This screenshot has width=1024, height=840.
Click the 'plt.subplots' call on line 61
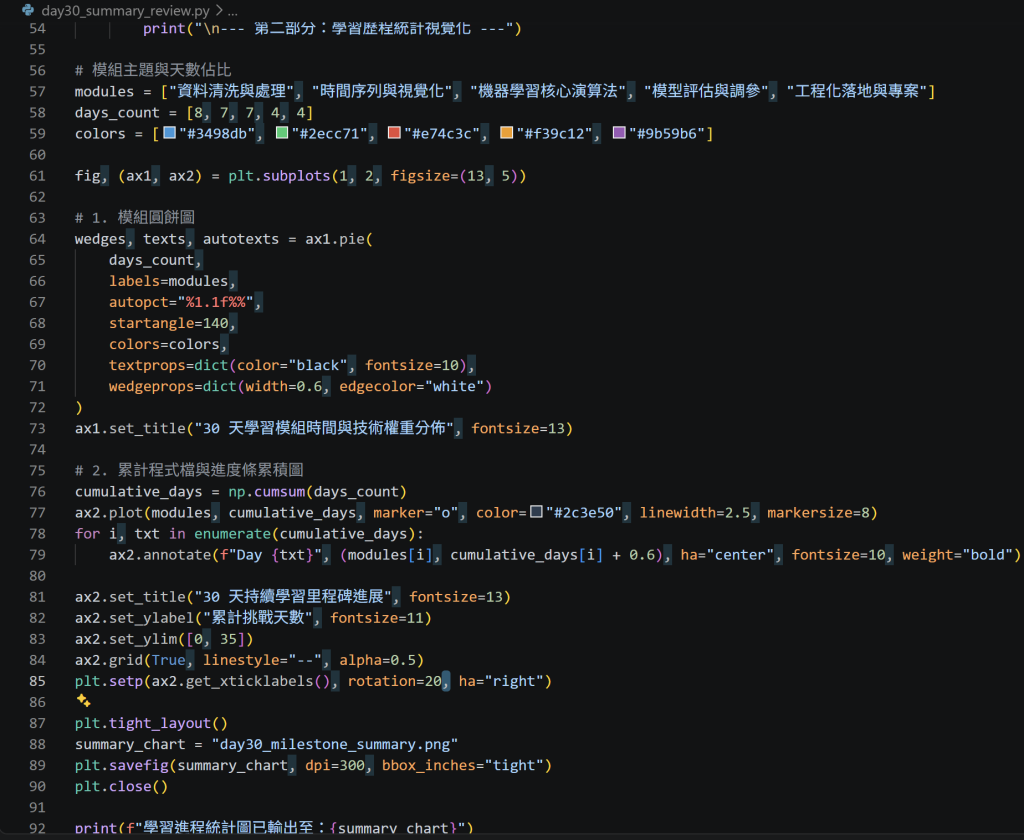[279, 176]
